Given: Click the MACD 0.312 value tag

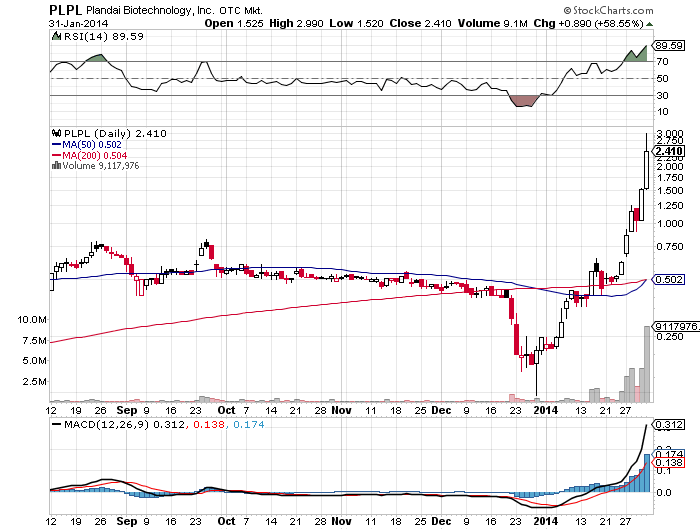Looking at the screenshot, I should click(668, 424).
